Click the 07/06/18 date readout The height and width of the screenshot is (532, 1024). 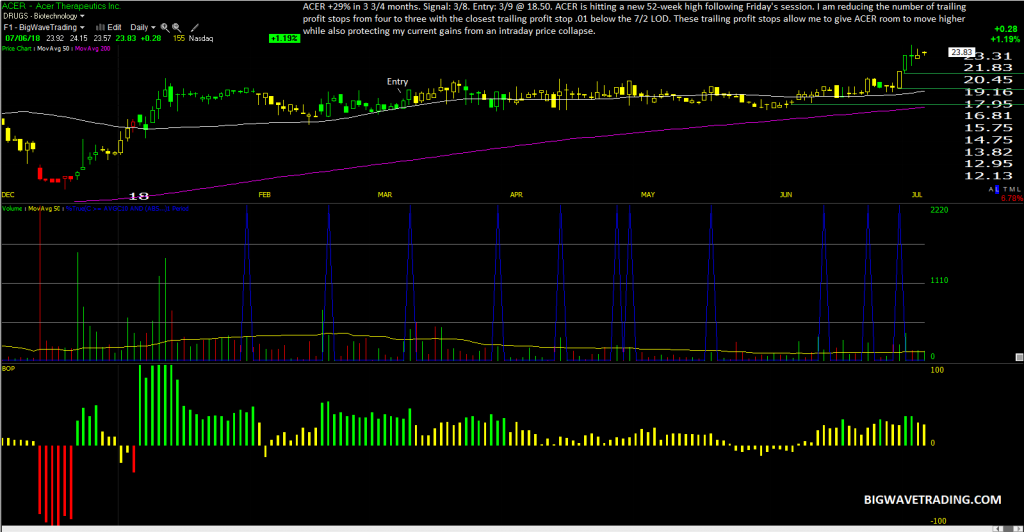click(23, 39)
